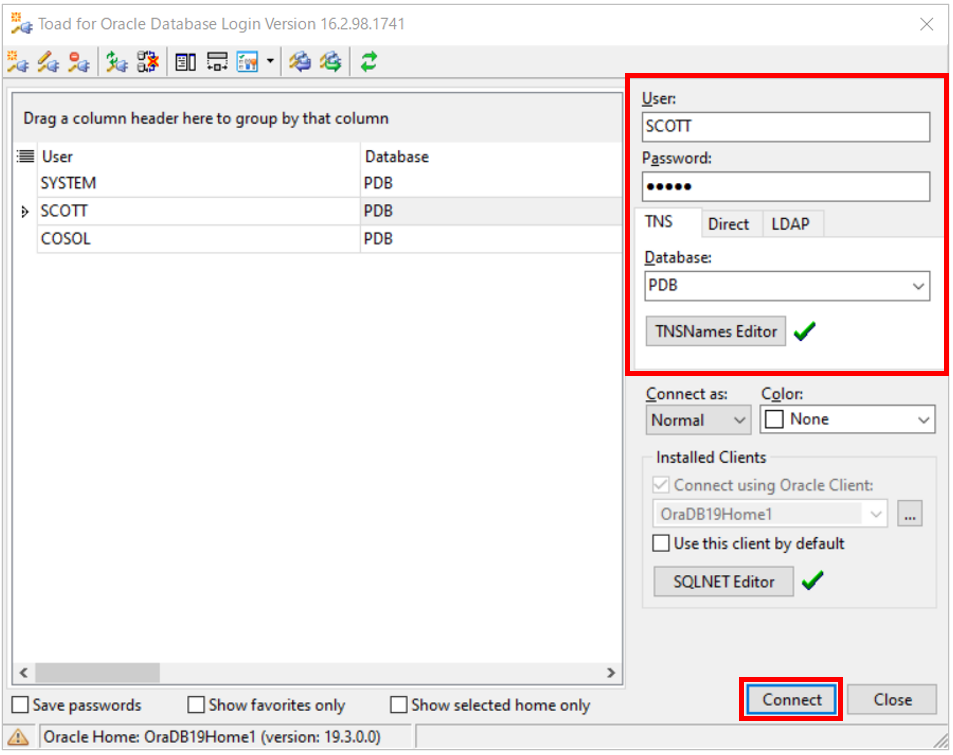
Task: Check Use this client by default
Action: click(661, 543)
